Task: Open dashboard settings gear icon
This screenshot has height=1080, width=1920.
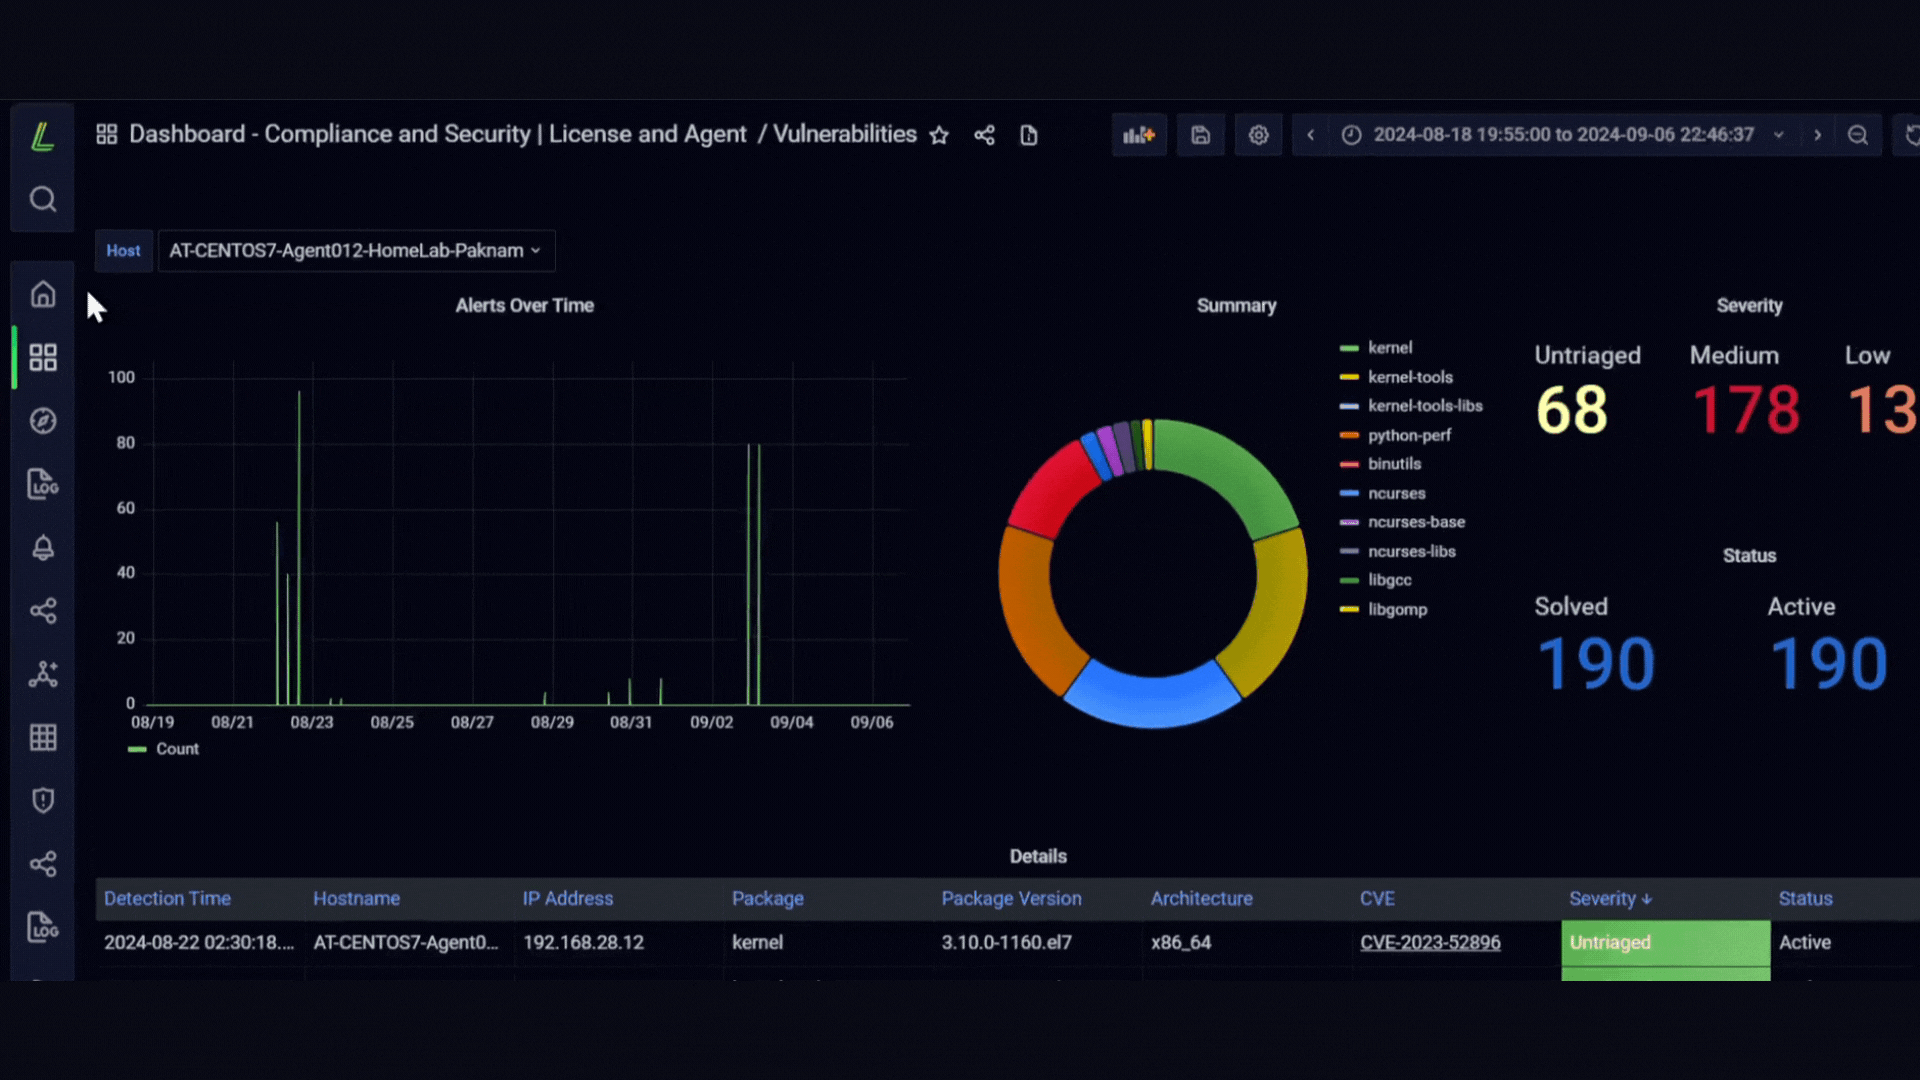Action: coord(1258,135)
